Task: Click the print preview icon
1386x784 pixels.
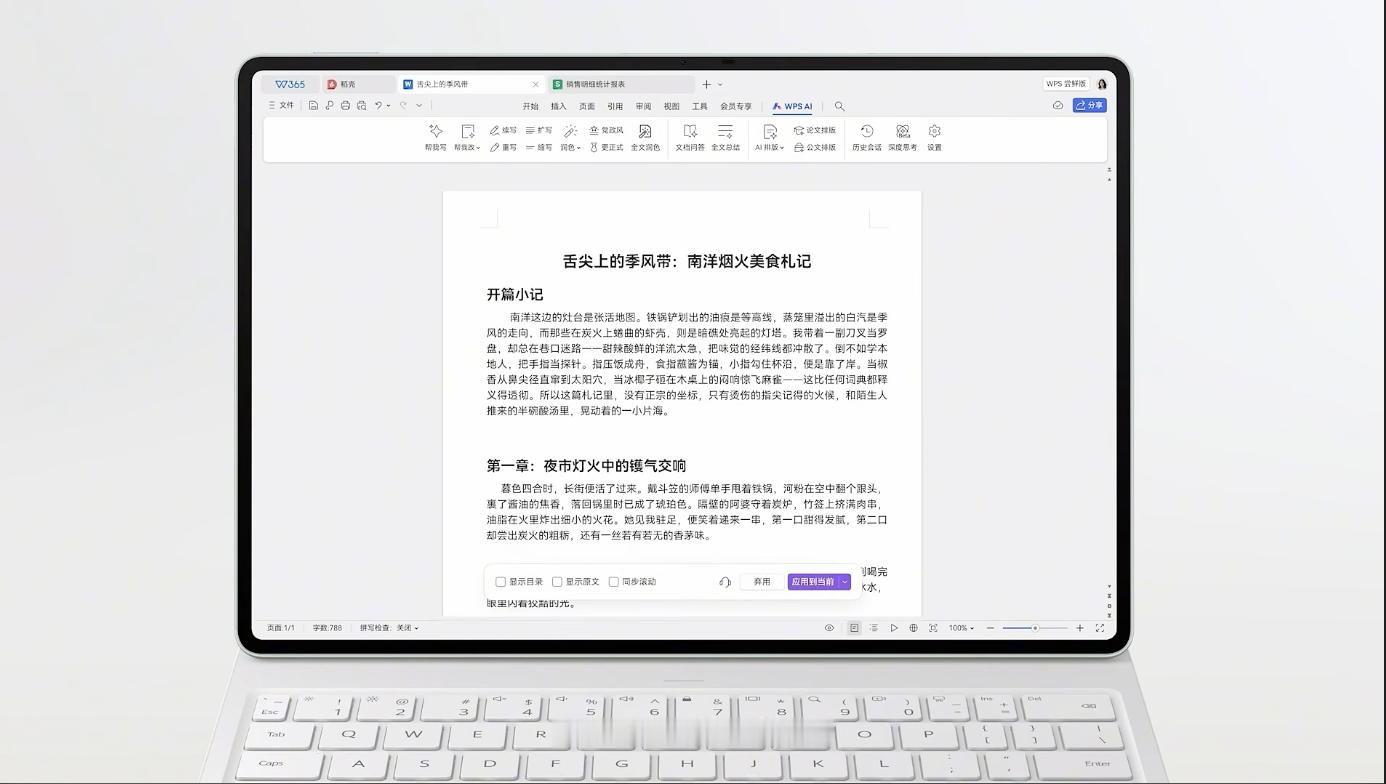Action: click(x=361, y=105)
